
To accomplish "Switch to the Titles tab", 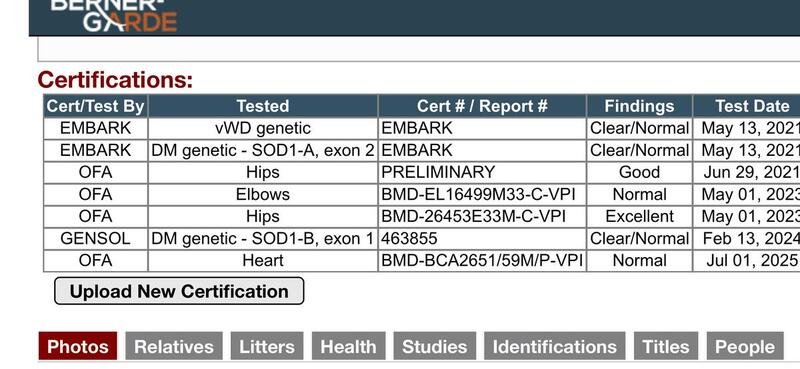I will pos(666,347).
